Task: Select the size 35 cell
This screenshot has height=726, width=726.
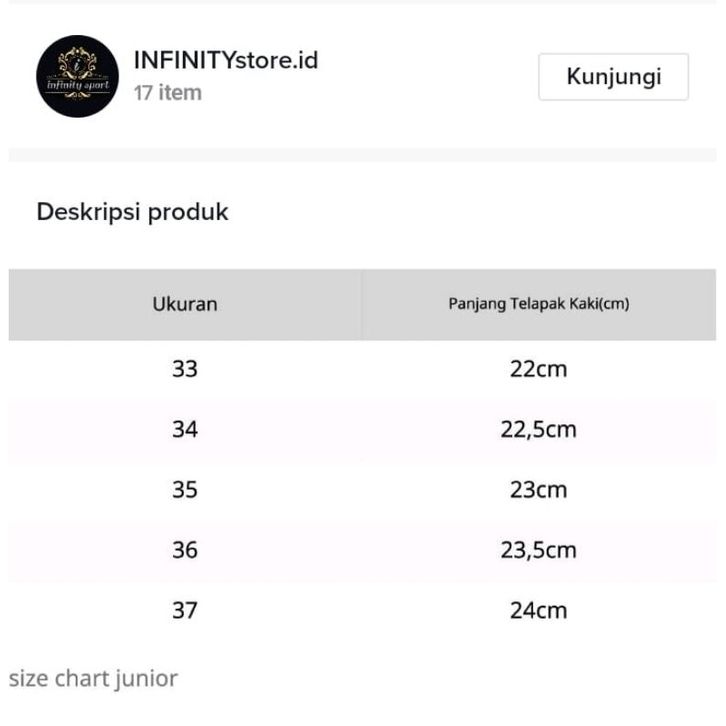Action: click(x=185, y=489)
